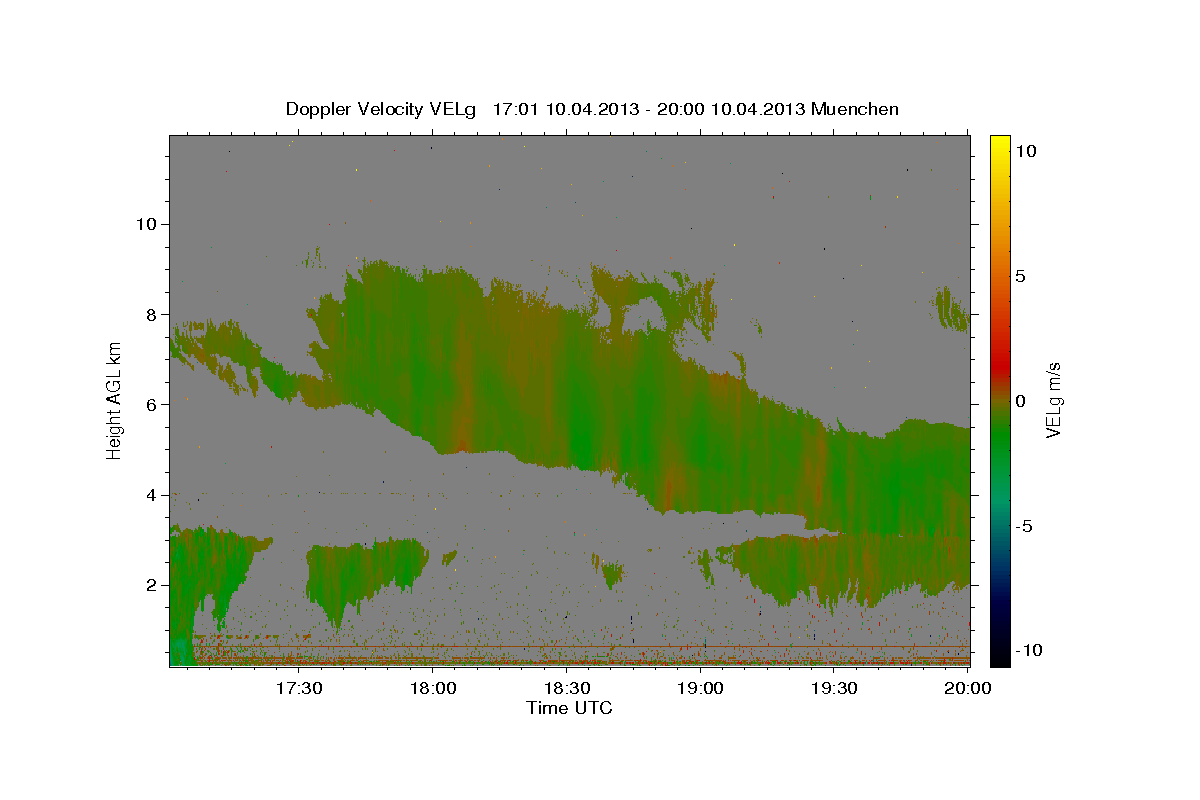The image size is (1200, 800).
Task: Click the '19:30' time axis label
Action: pyautogui.click(x=834, y=688)
